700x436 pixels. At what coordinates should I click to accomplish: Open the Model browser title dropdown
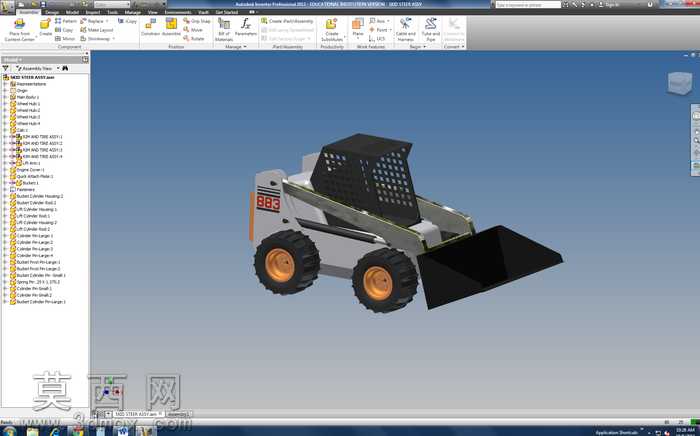(x=12, y=59)
